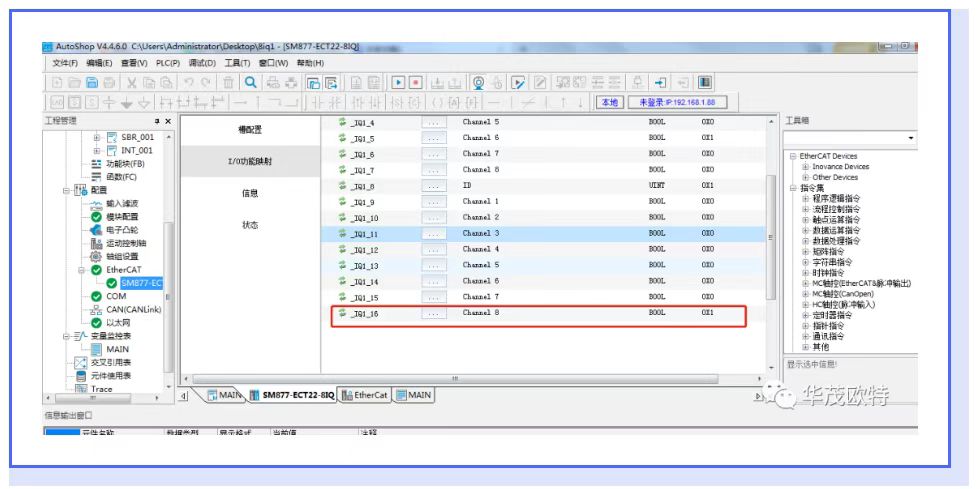
Task: Expand Other Devices in the toolbox
Action: pyautogui.click(x=806, y=178)
